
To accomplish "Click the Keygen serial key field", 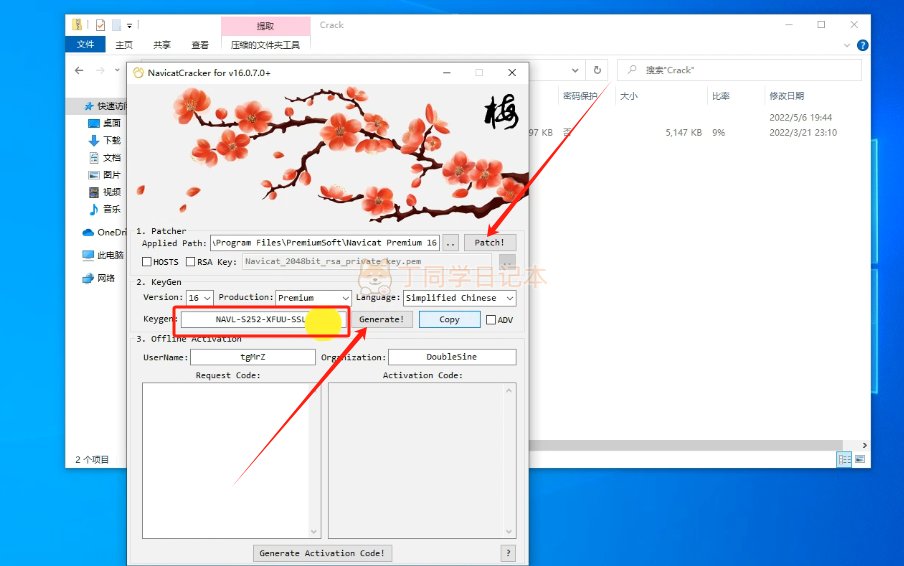I will 264,319.
